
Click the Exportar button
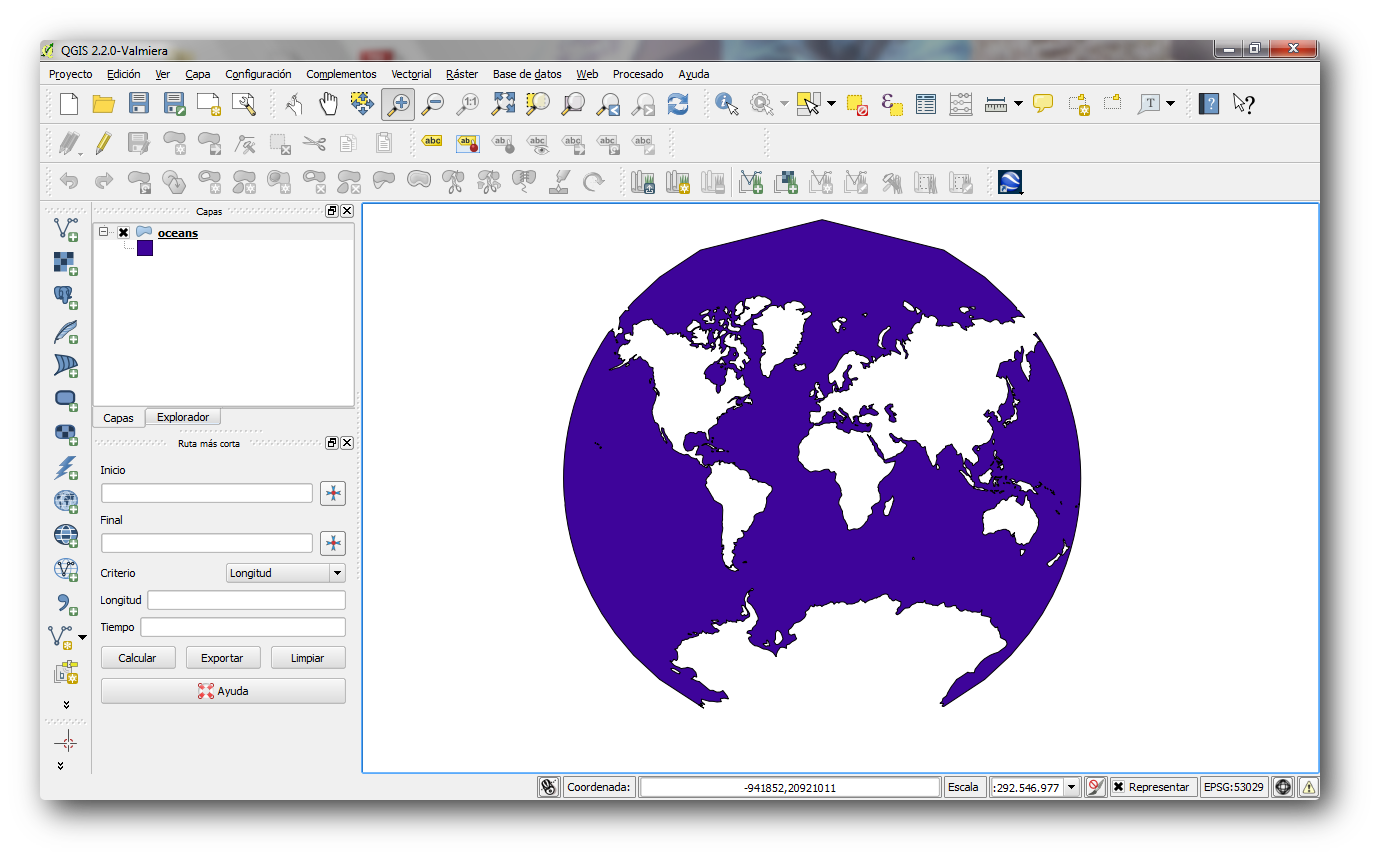[x=222, y=658]
